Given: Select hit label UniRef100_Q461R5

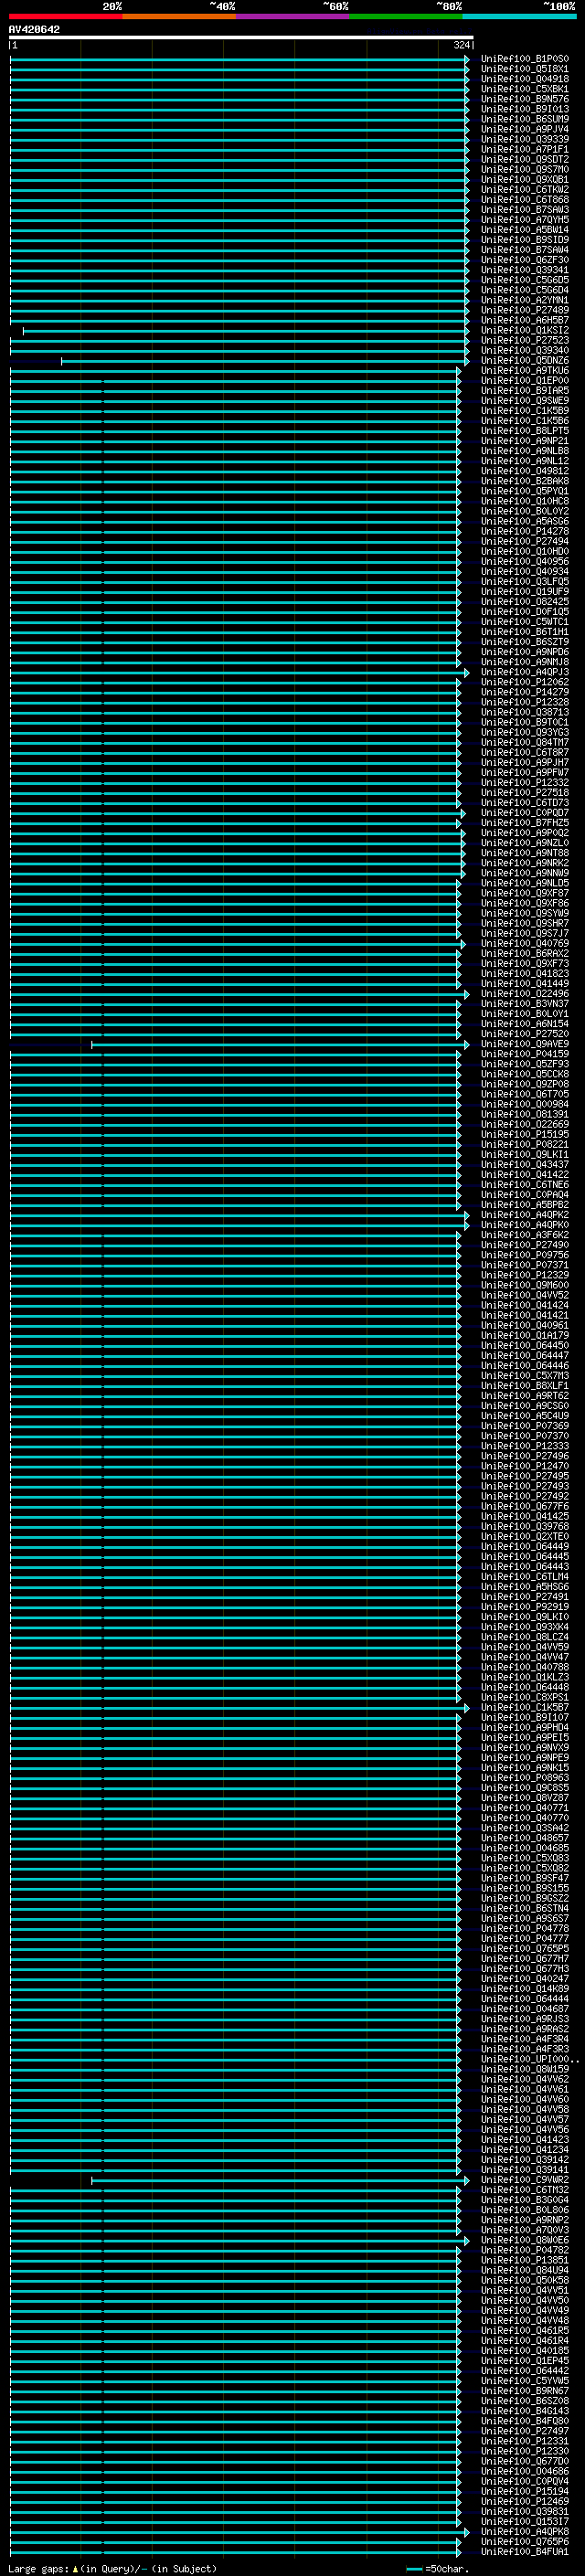Looking at the screenshot, I should tap(524, 2331).
